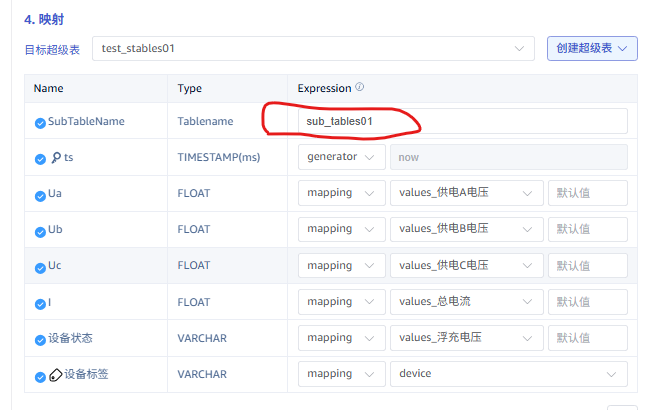Open the values_供电B电压 dropdown for Ub
The image size is (649, 410).
point(466,229)
